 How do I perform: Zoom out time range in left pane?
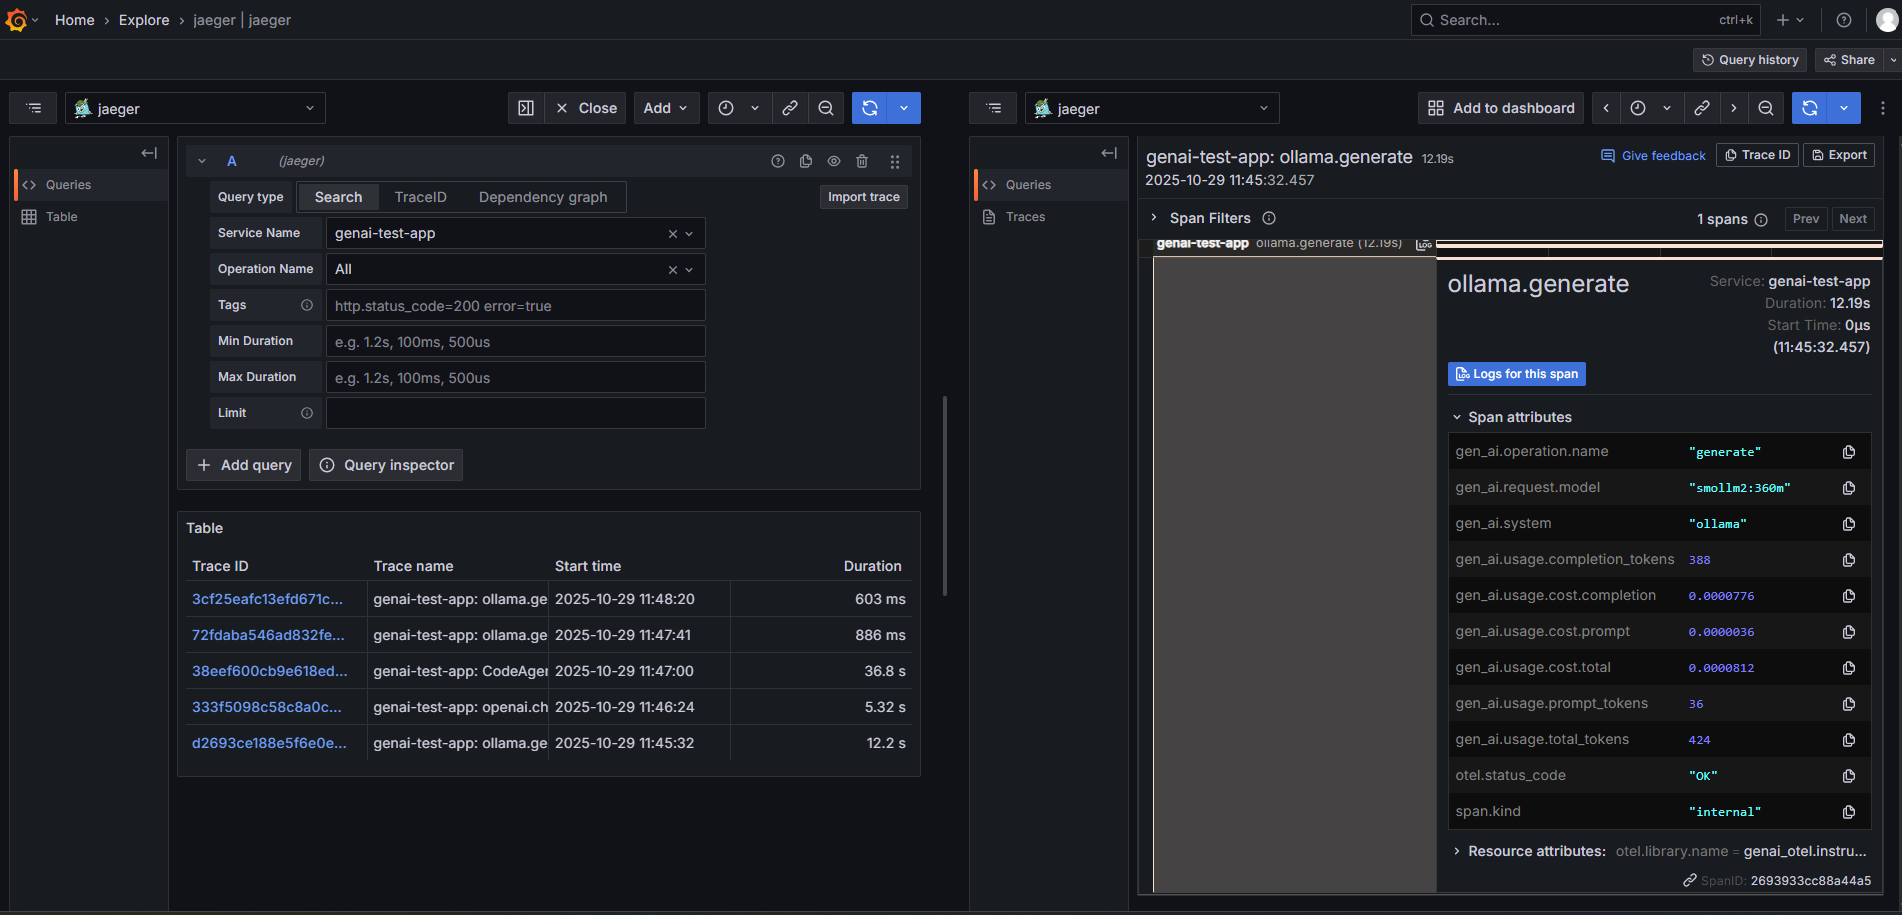click(826, 108)
